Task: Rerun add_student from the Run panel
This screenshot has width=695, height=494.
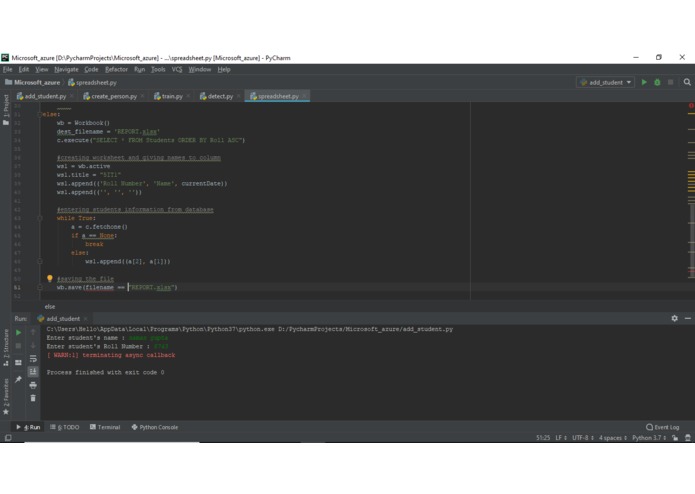Action: click(x=19, y=332)
